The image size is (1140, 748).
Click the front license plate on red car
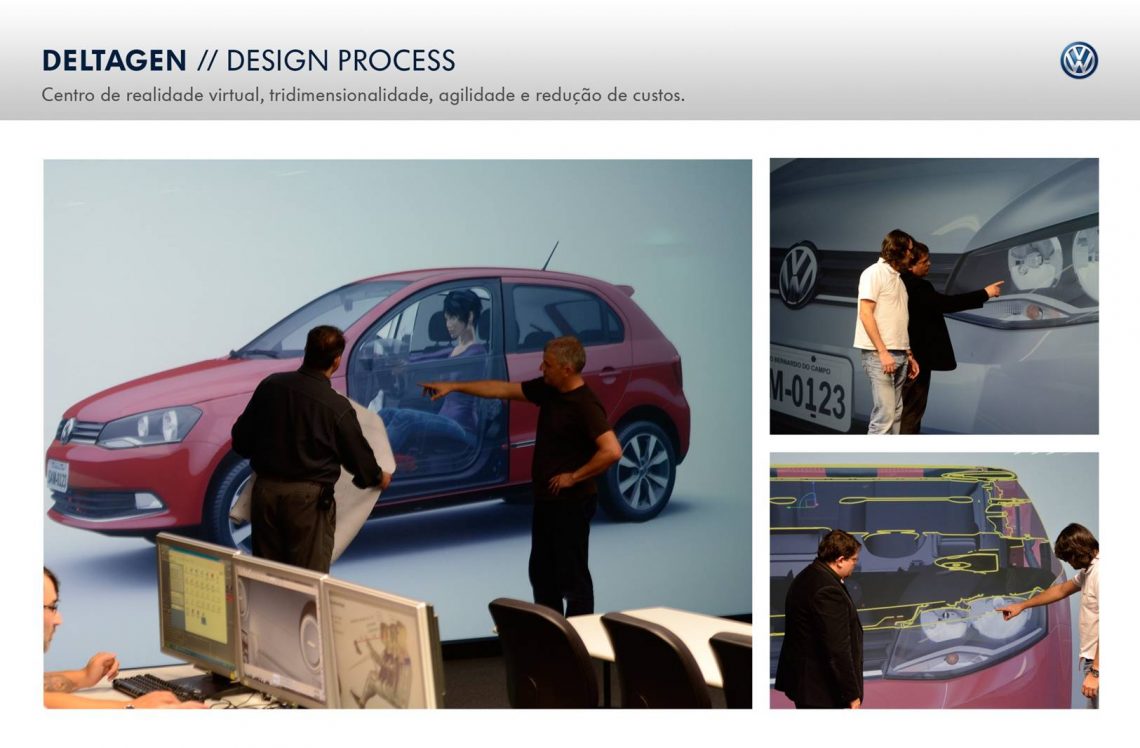tap(58, 474)
